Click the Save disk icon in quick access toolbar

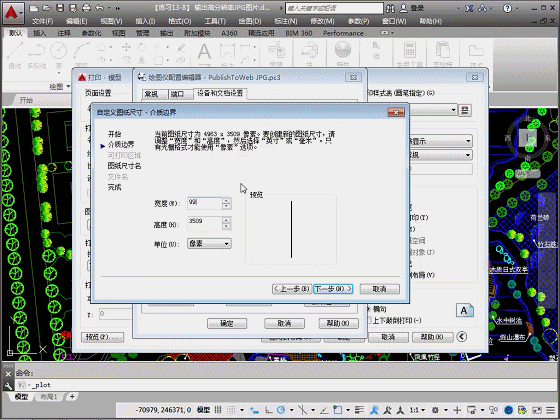60,8
